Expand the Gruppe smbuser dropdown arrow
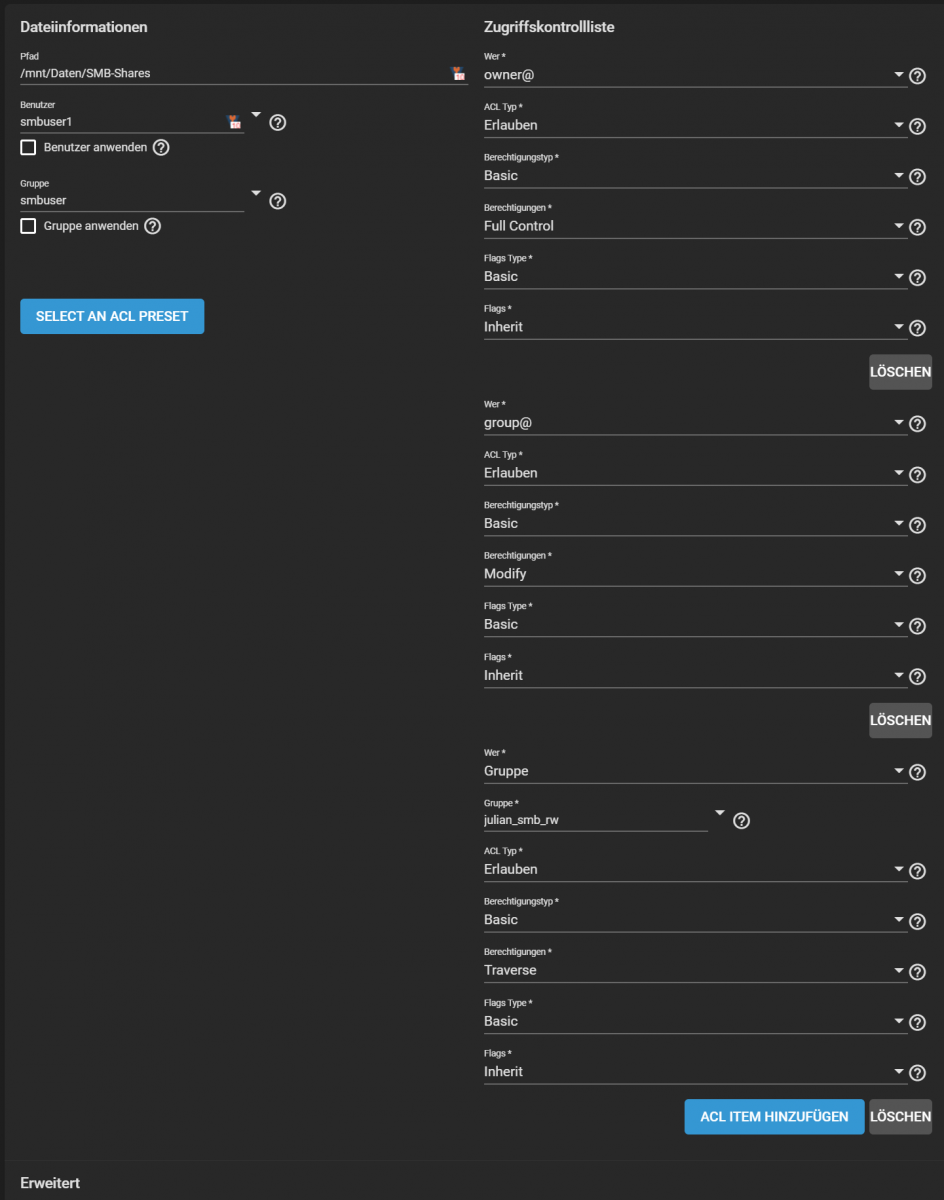The height and width of the screenshot is (1200, 944). coord(255,194)
